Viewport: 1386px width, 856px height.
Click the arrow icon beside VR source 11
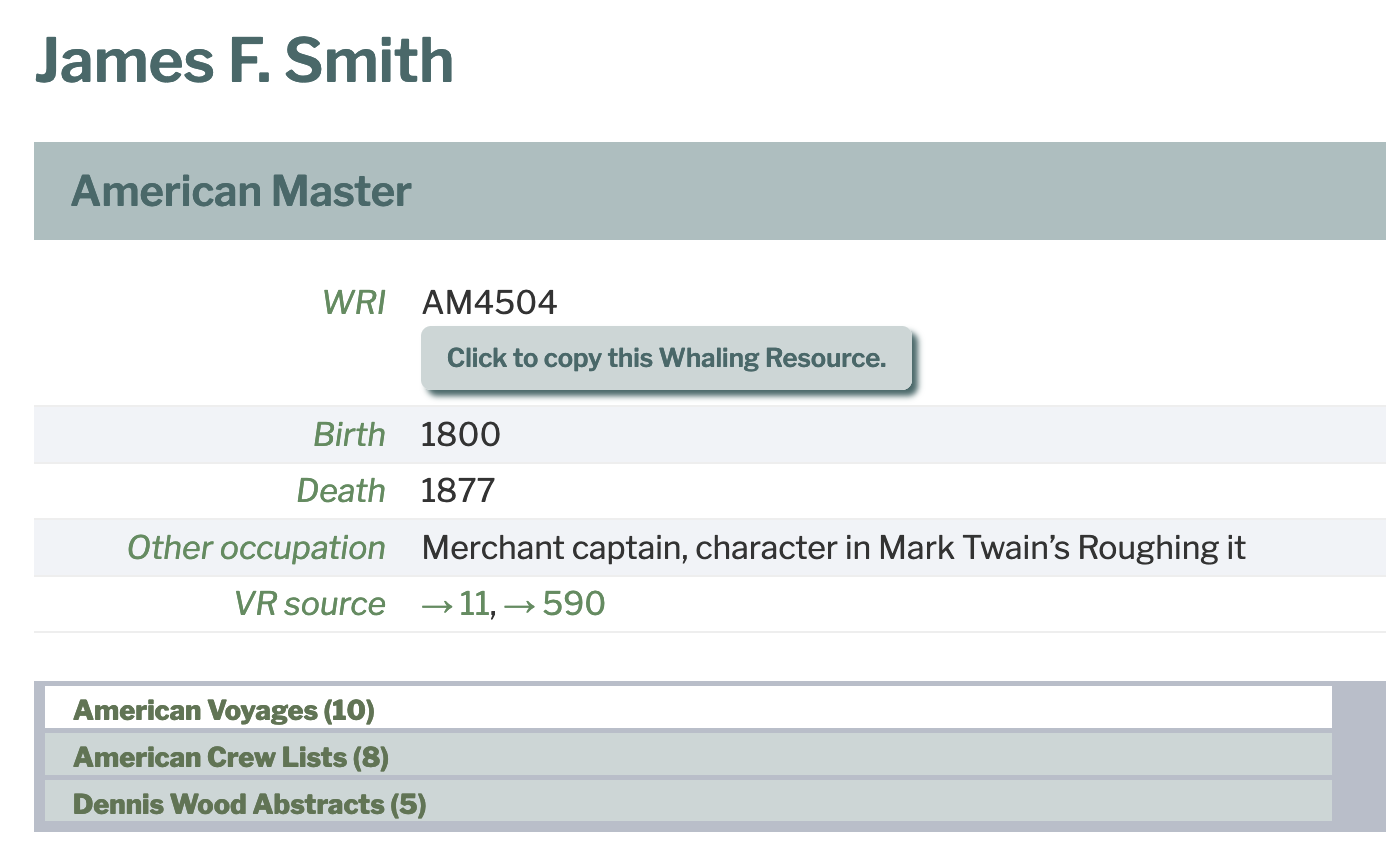[438, 604]
